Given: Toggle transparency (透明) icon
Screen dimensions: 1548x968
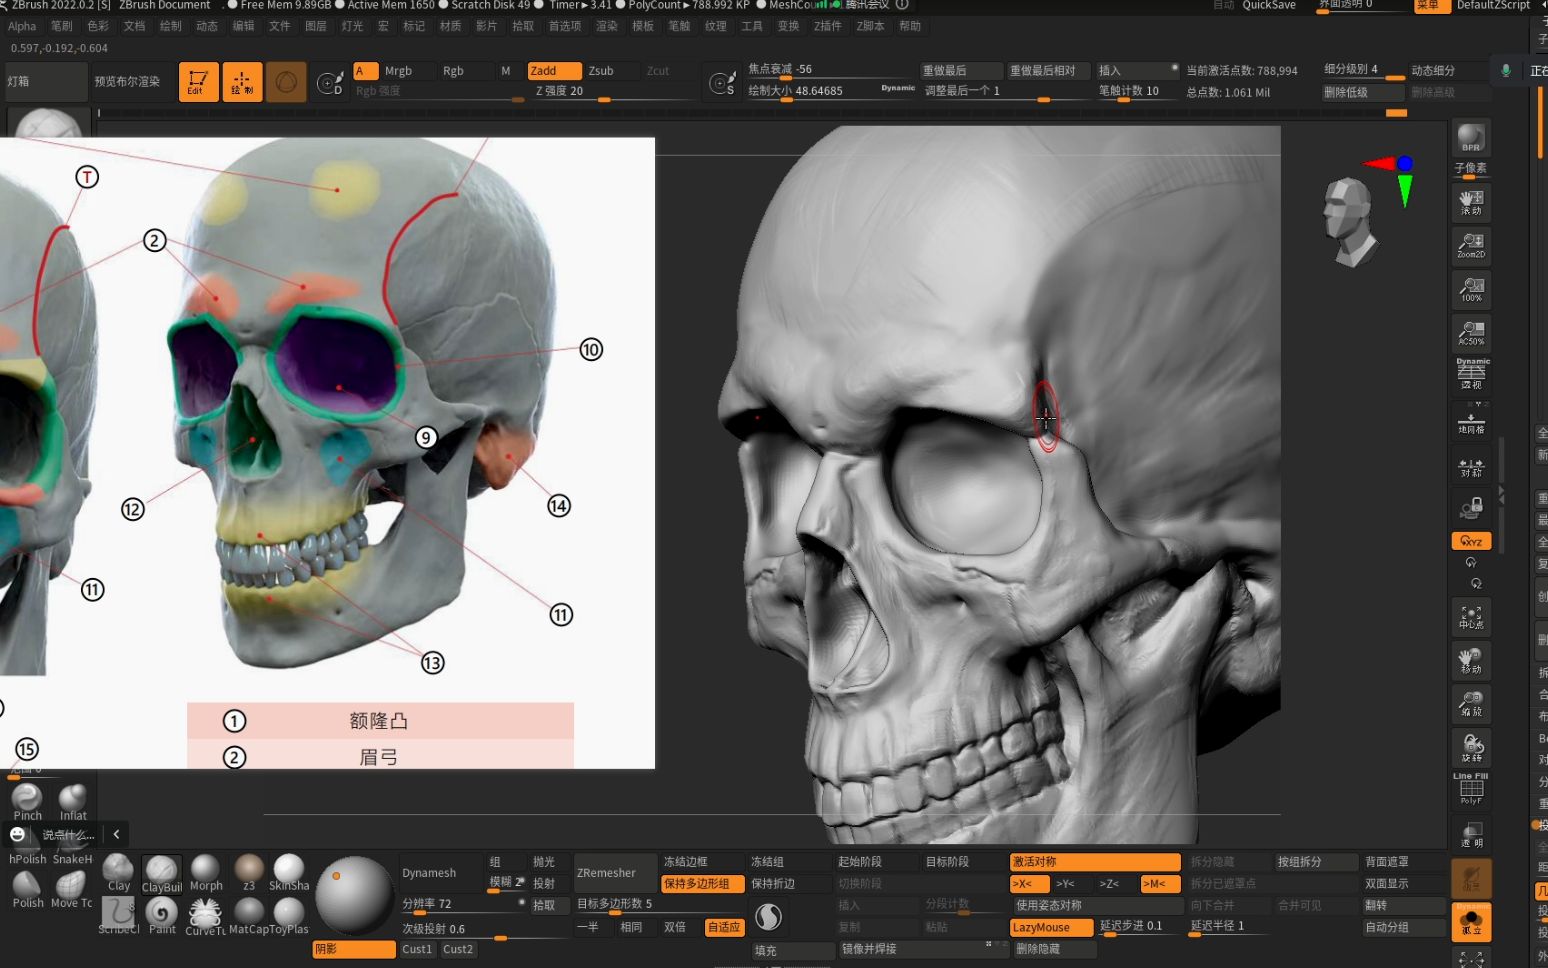Looking at the screenshot, I should click(1471, 834).
